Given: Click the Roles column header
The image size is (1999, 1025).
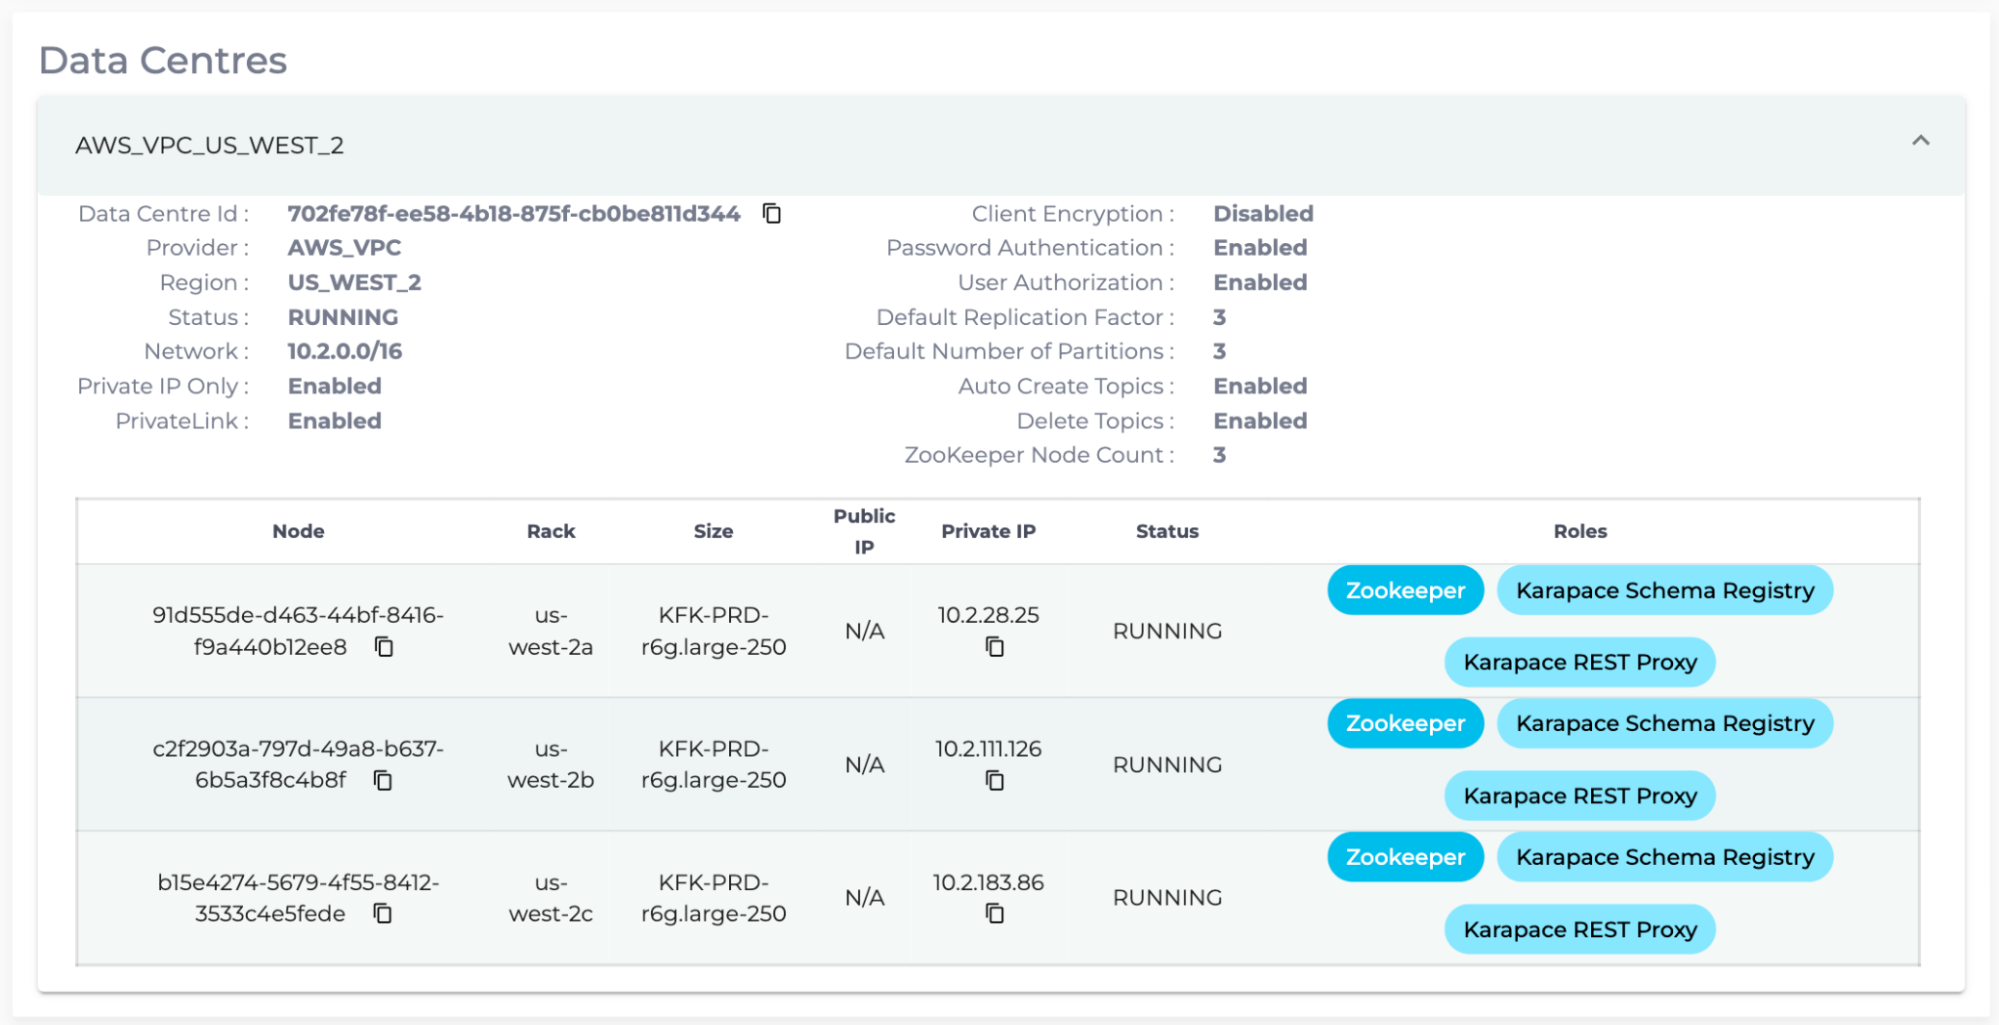Looking at the screenshot, I should 1579,531.
